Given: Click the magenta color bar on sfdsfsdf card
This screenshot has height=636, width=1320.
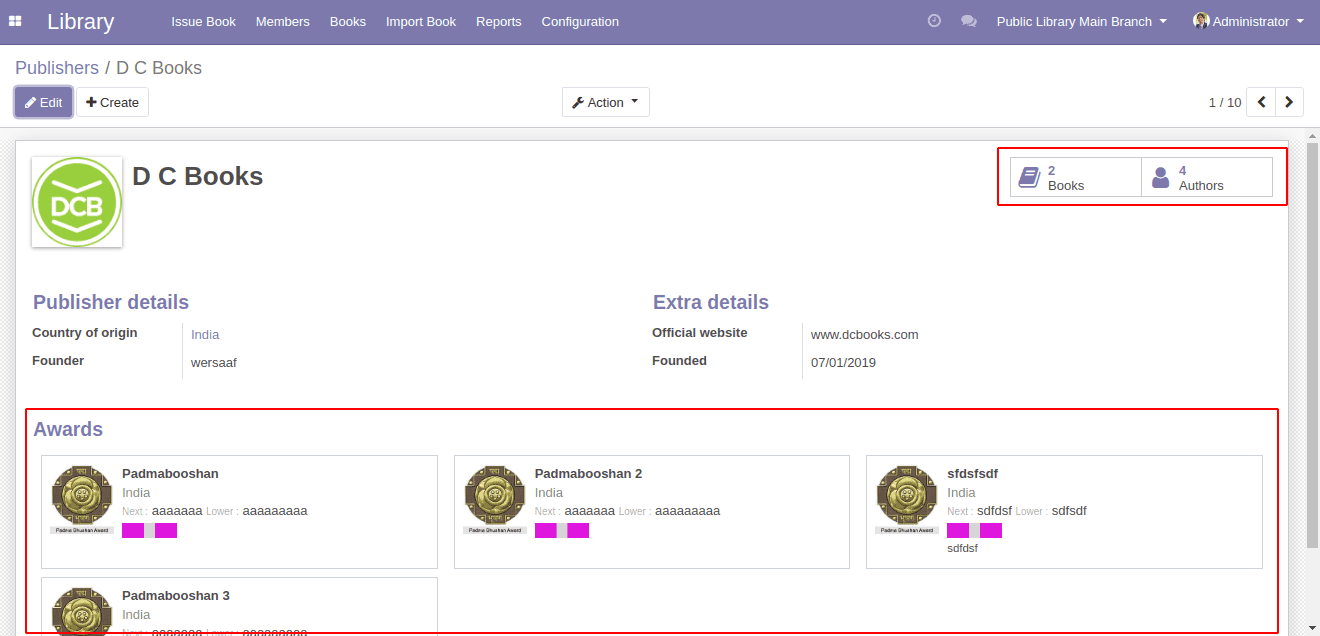Looking at the screenshot, I should (x=974, y=530).
